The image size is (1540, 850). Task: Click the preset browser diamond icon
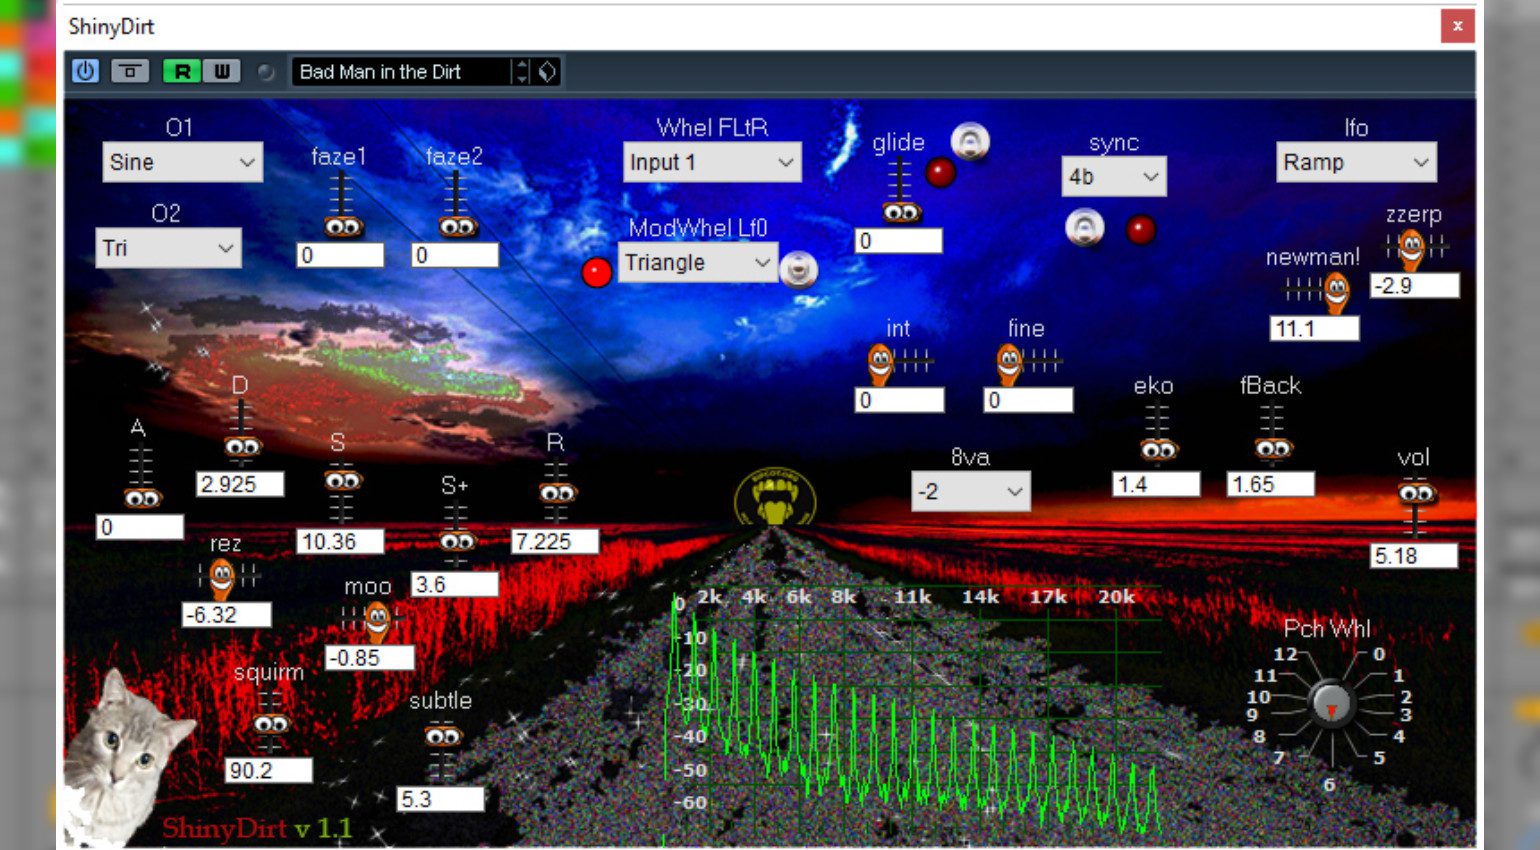point(547,71)
